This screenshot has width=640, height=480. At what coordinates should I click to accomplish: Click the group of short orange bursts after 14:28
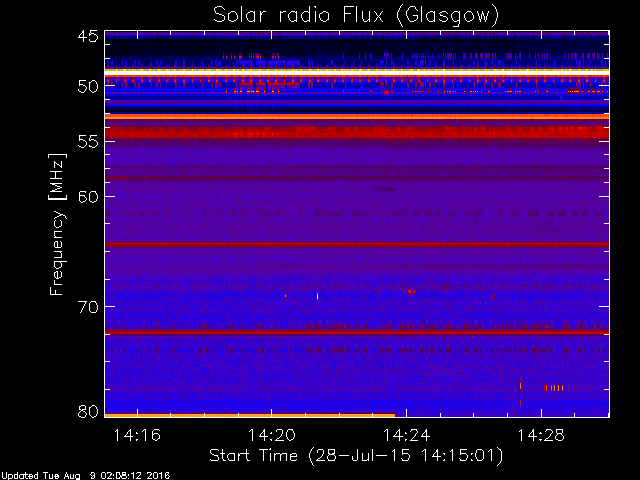[554, 388]
